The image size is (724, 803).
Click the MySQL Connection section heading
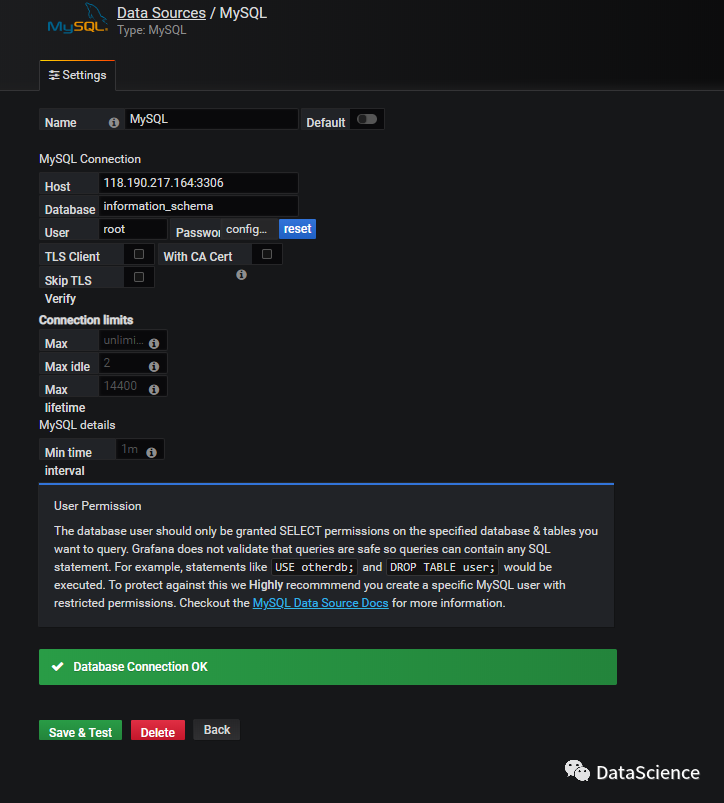coord(90,159)
